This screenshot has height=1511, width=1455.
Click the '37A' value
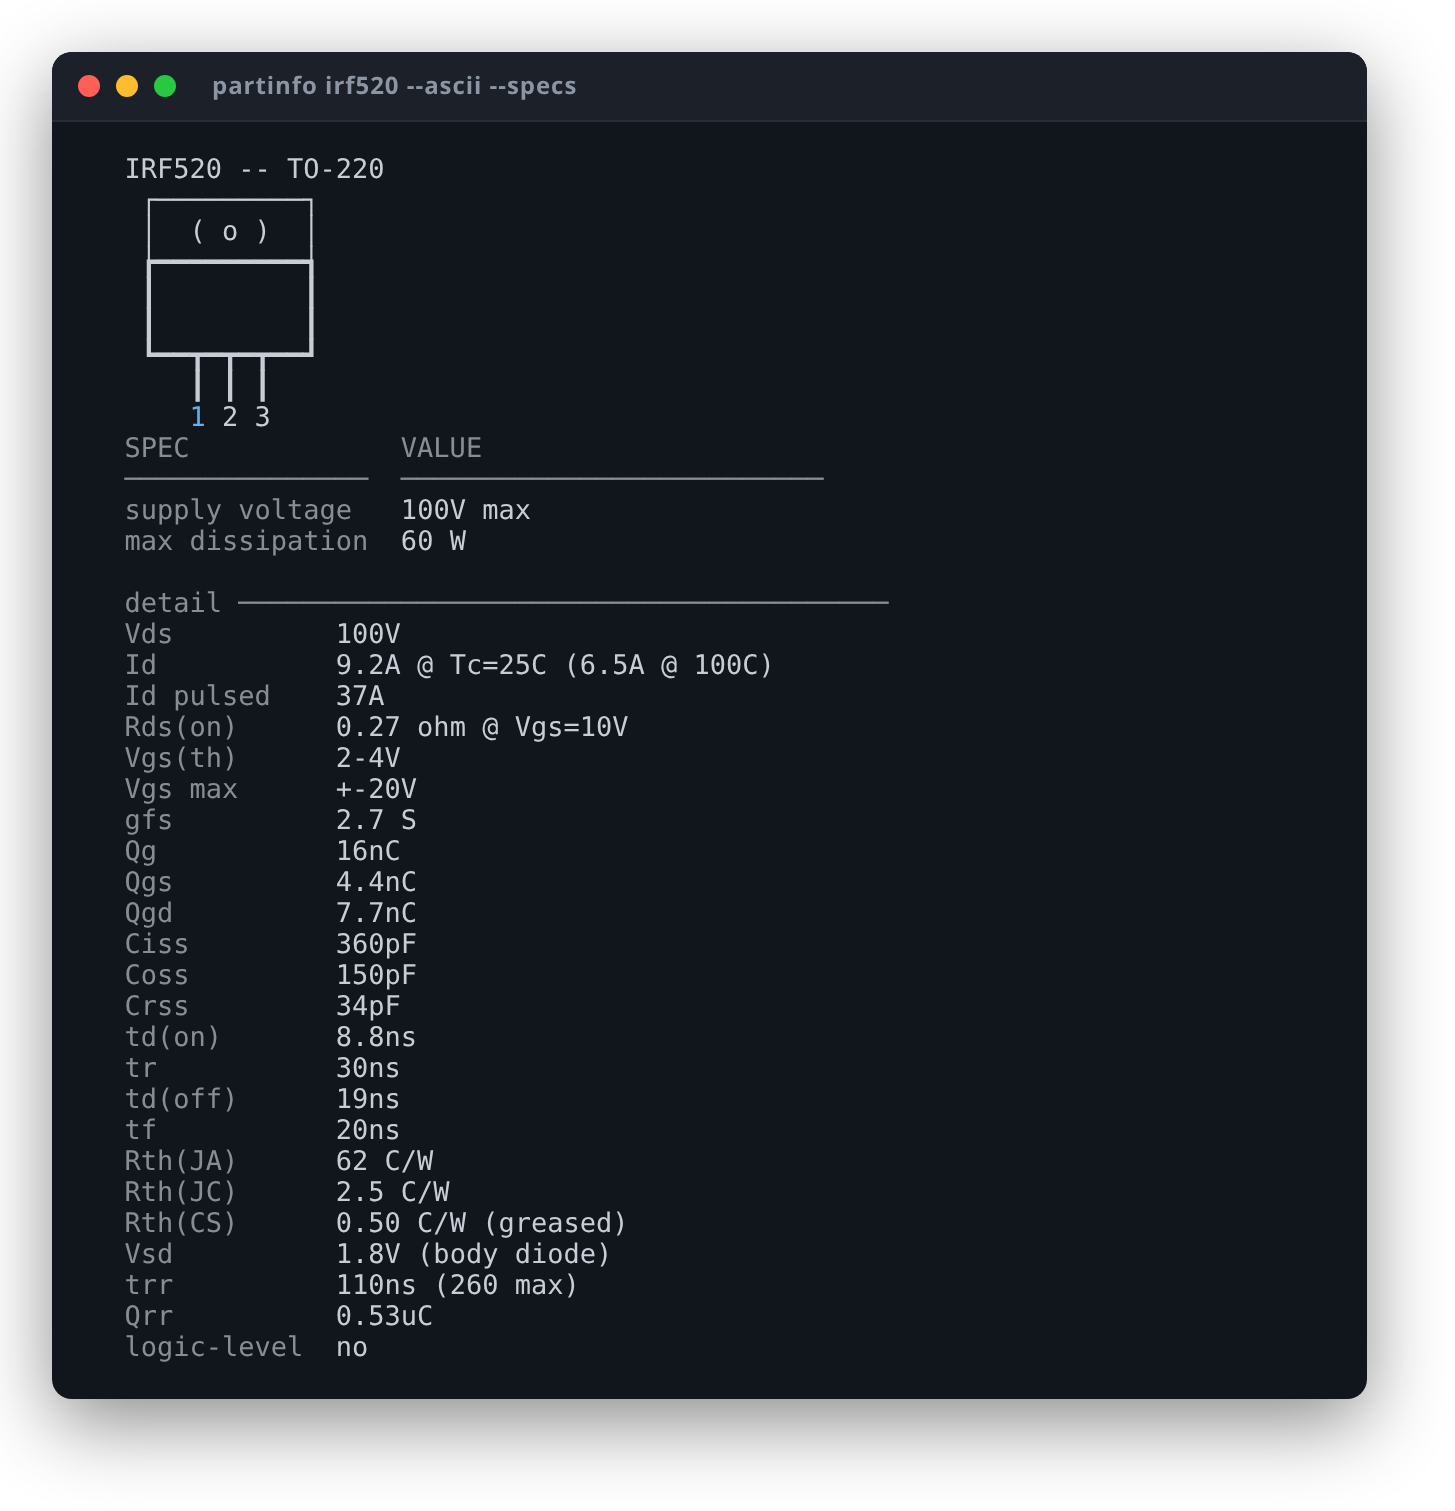click(360, 696)
